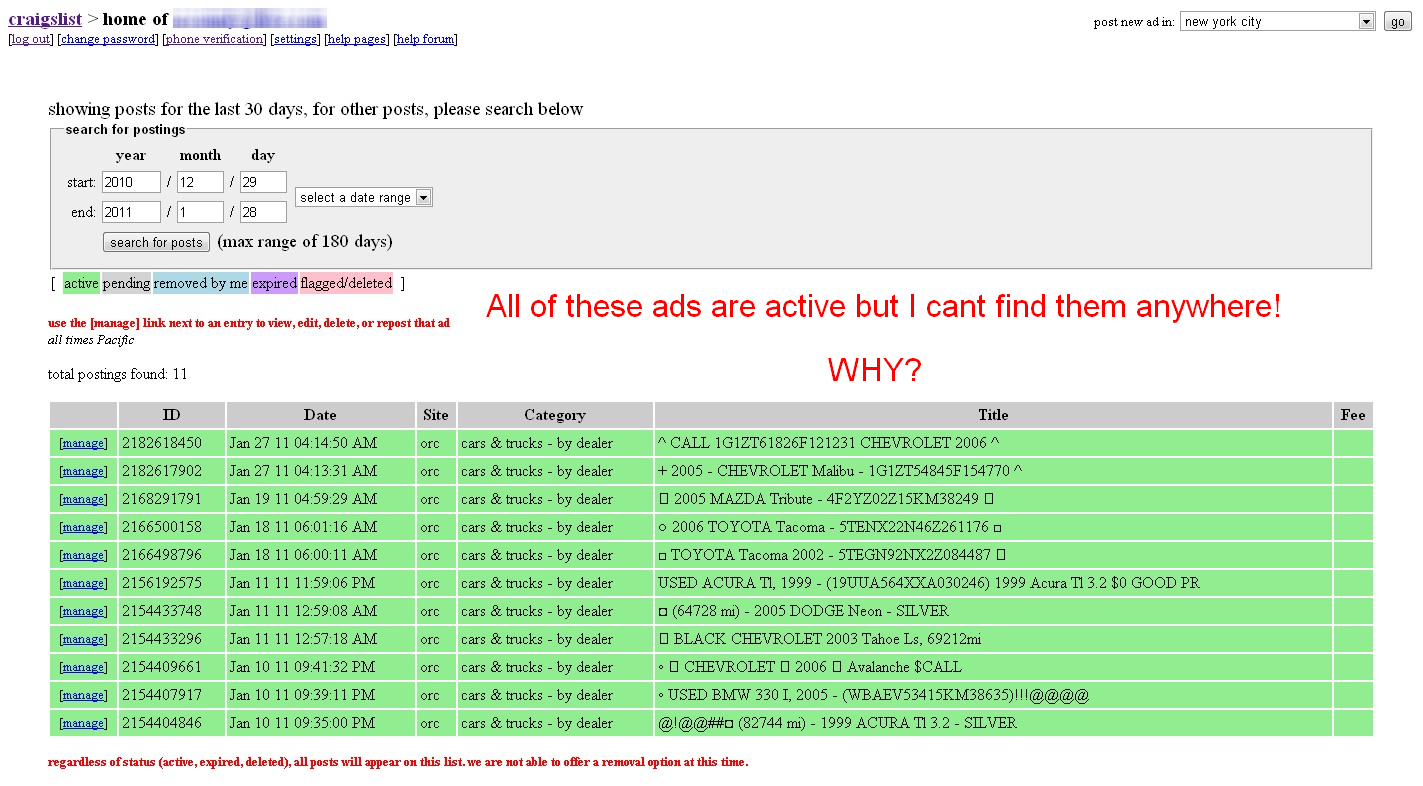Select the CALL 1G1ZT61826F121231 CHEVROLET title

pyautogui.click(x=828, y=443)
